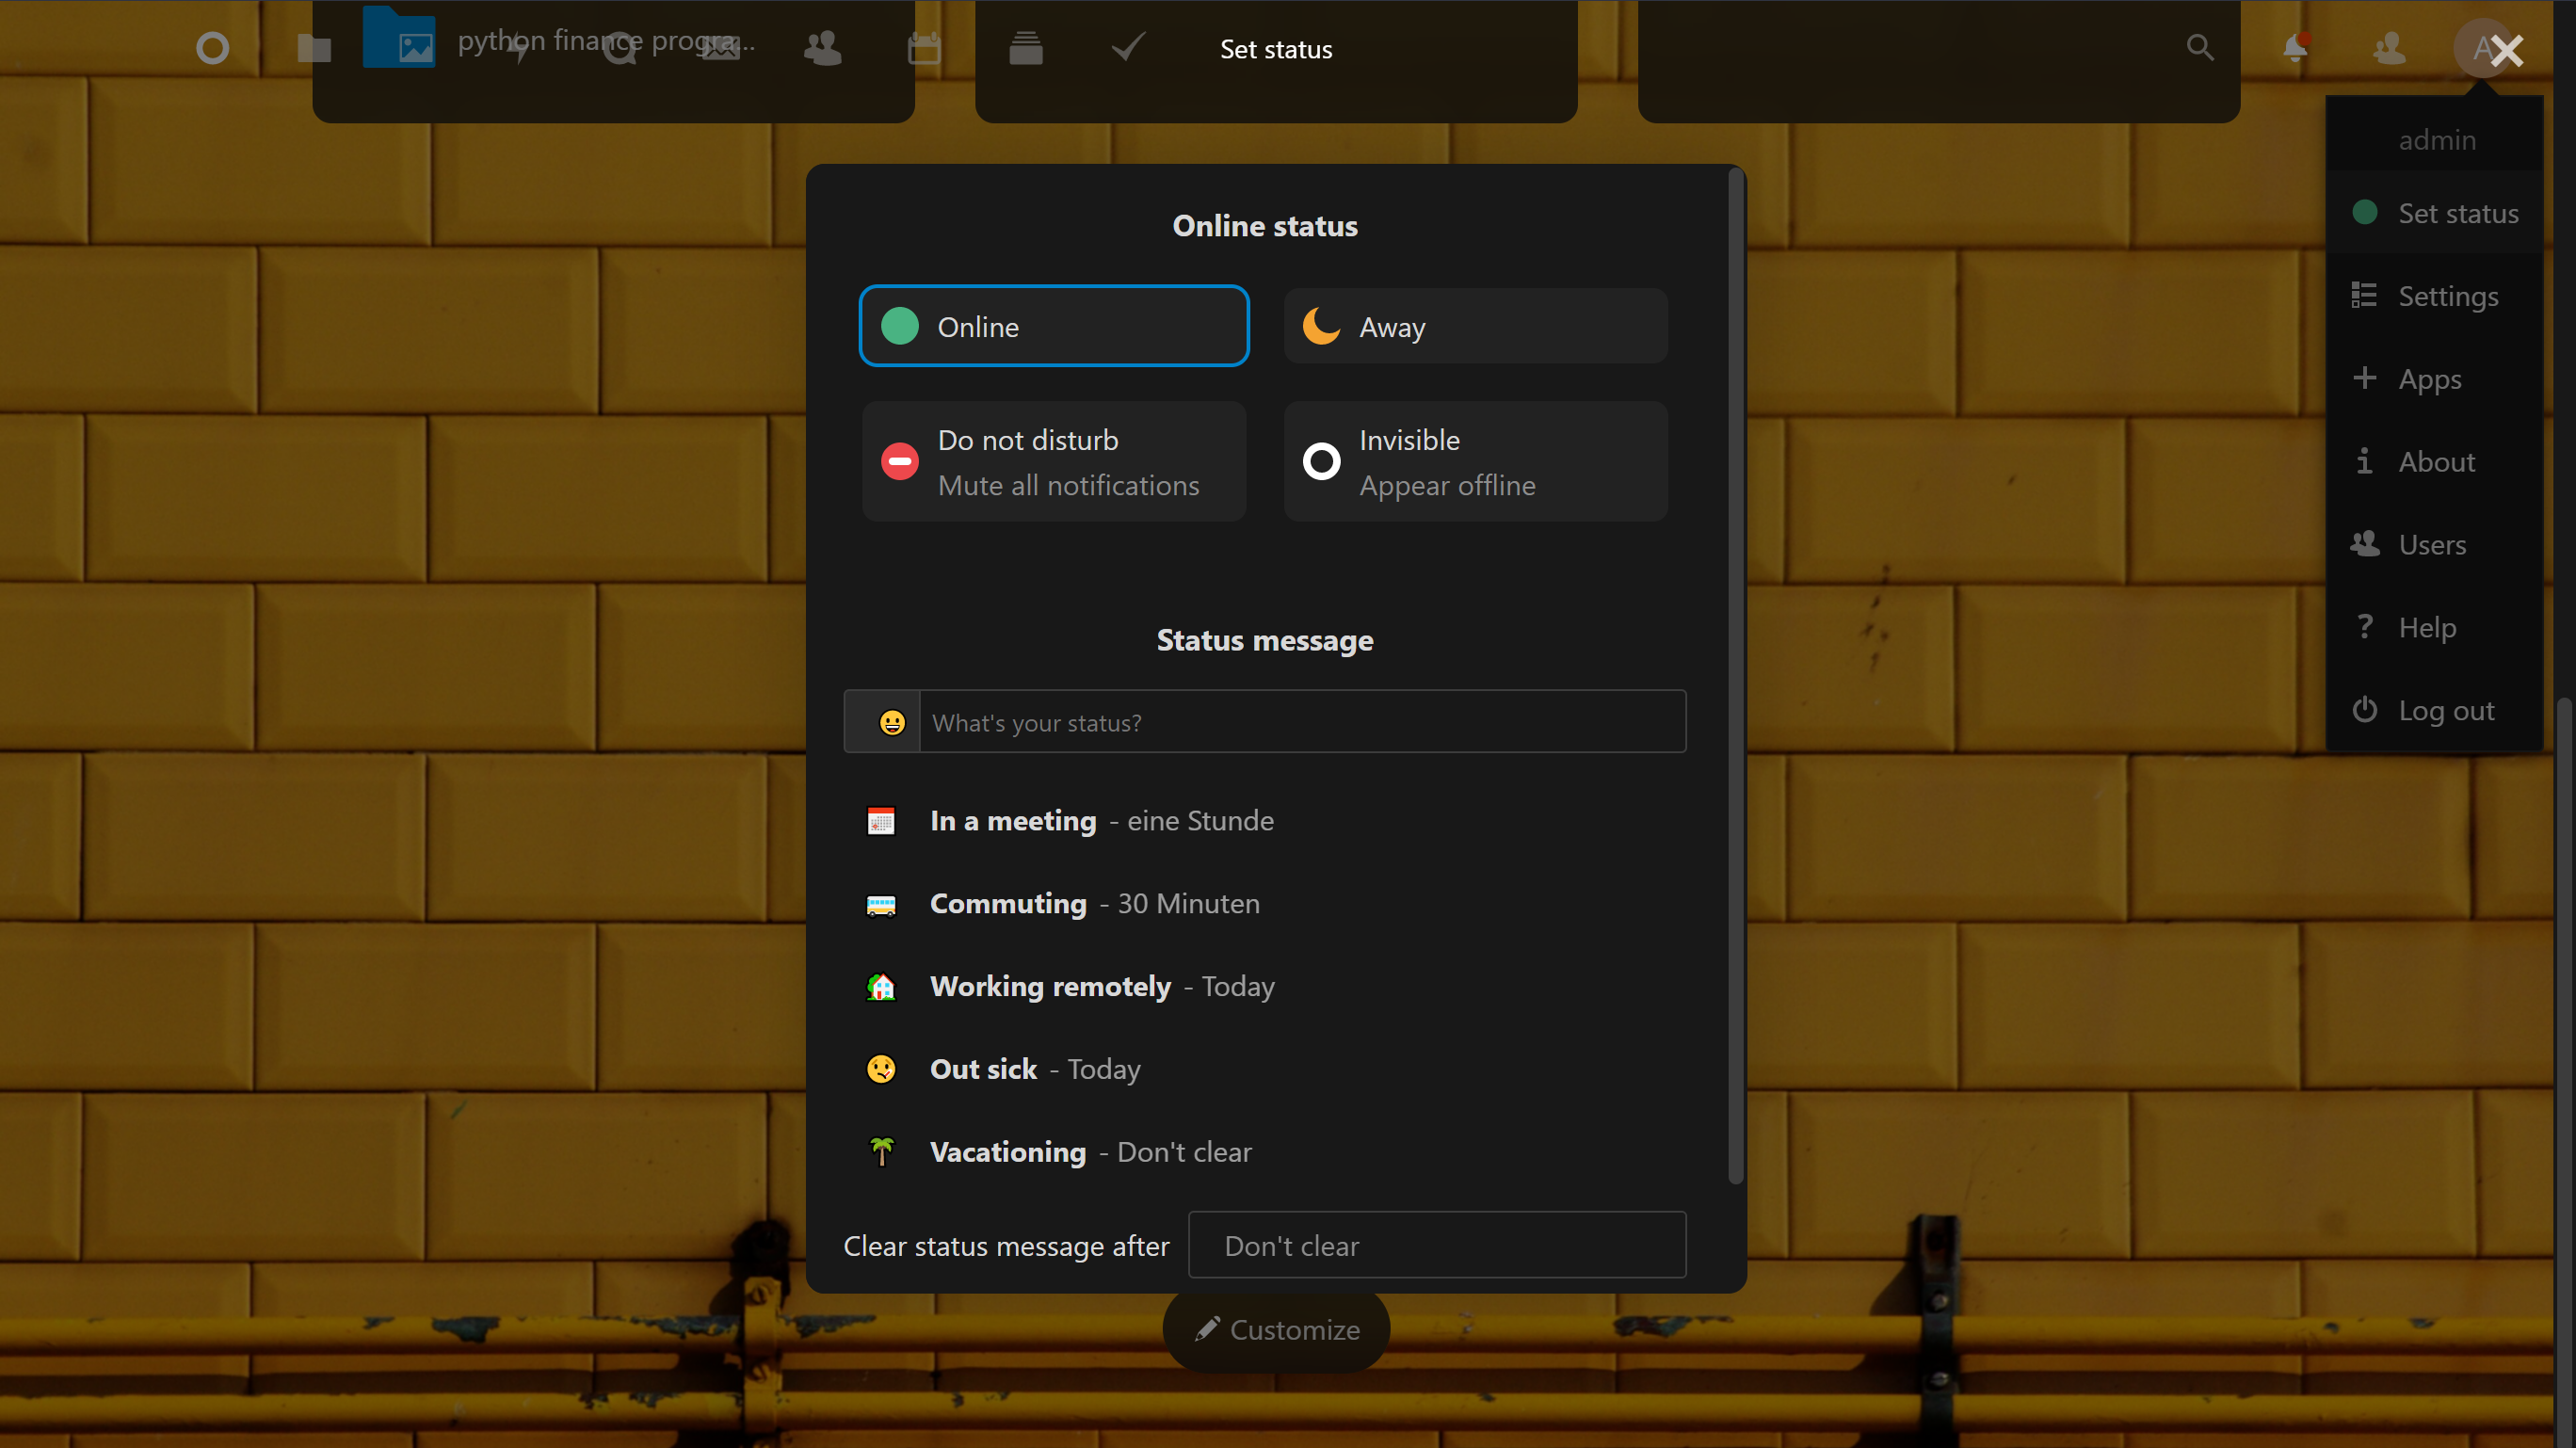
Task: Choose the Do not disturb status
Action: [x=1054, y=462]
